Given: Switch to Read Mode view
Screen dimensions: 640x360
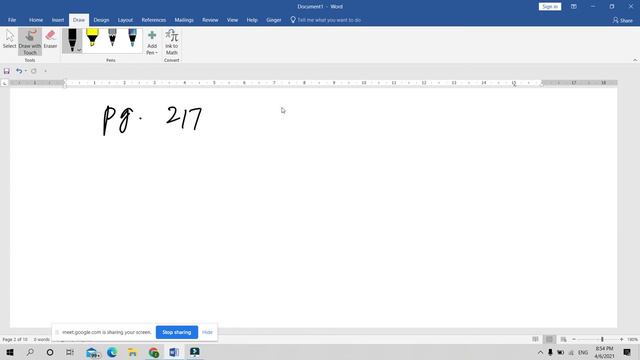Looking at the screenshot, I should click(535, 339).
